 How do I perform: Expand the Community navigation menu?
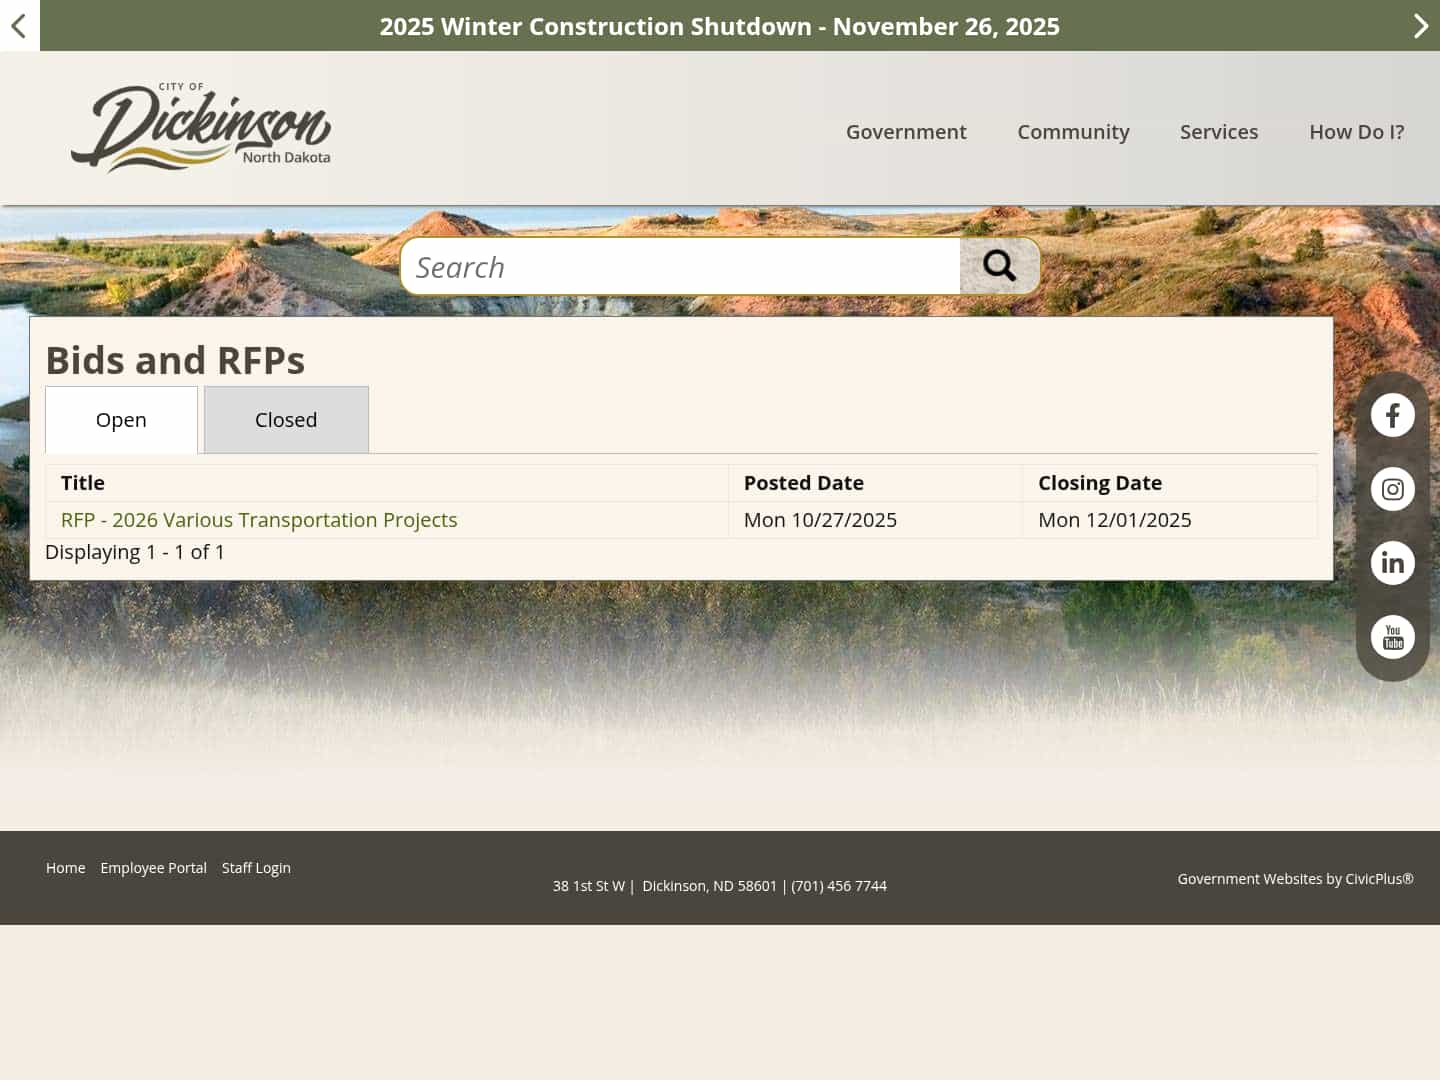coord(1073,131)
